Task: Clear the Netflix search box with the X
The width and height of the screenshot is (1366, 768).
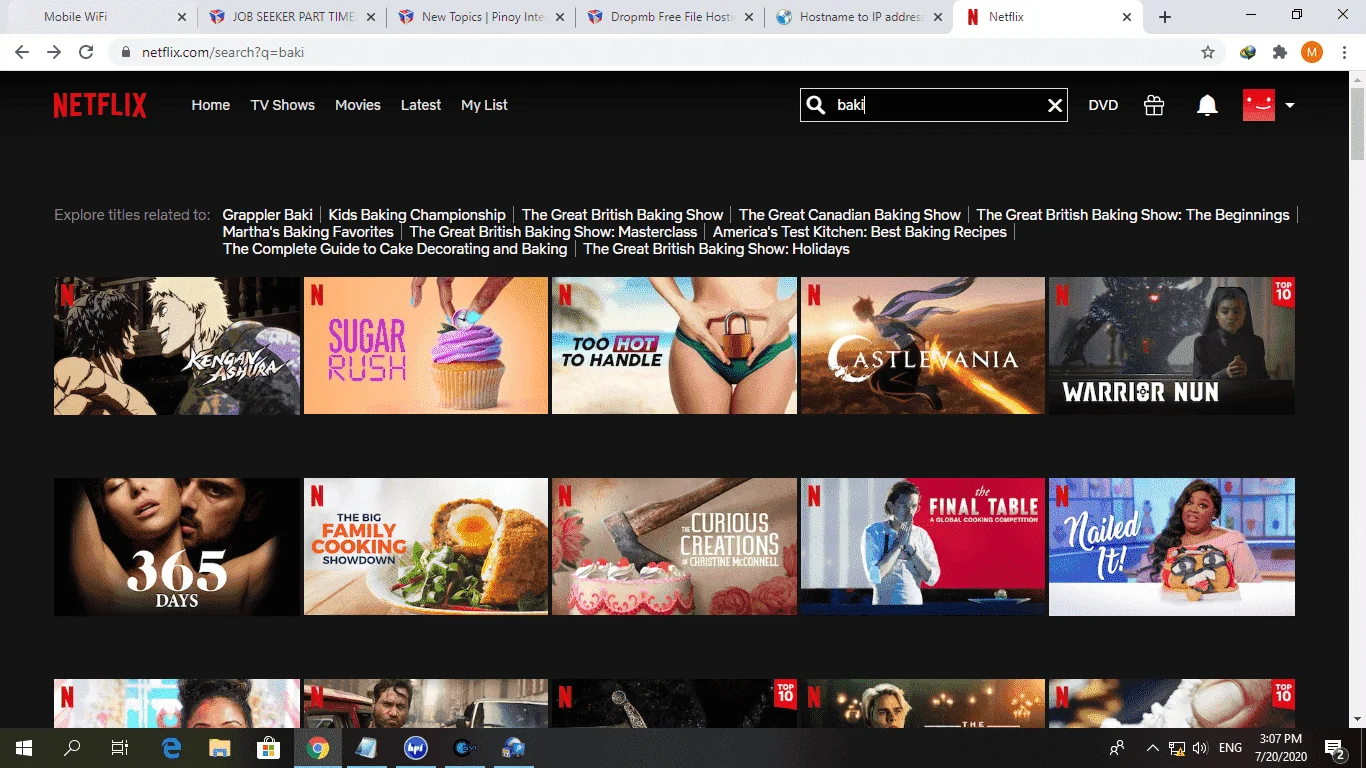Action: point(1055,105)
